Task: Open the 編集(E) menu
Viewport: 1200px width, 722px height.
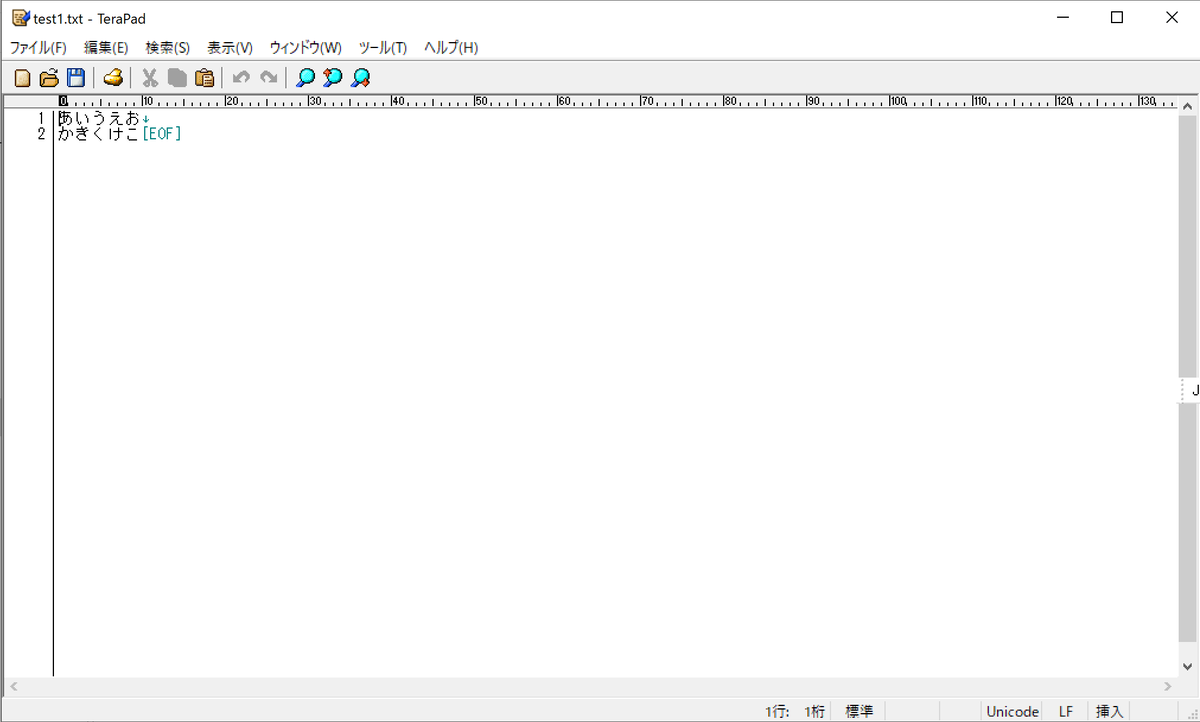Action: point(106,48)
